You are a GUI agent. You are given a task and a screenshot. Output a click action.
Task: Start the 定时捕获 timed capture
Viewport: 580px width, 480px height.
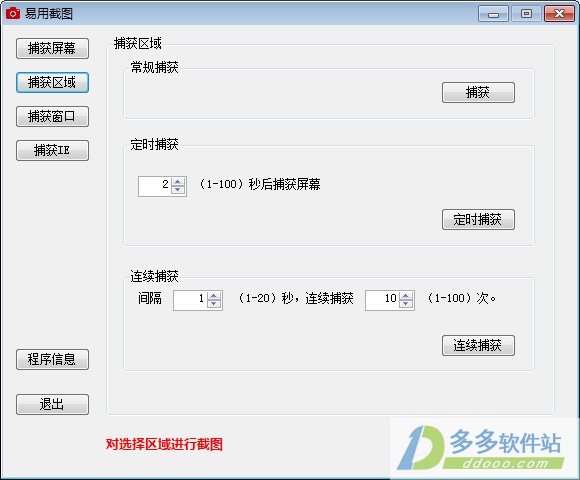[x=478, y=220]
